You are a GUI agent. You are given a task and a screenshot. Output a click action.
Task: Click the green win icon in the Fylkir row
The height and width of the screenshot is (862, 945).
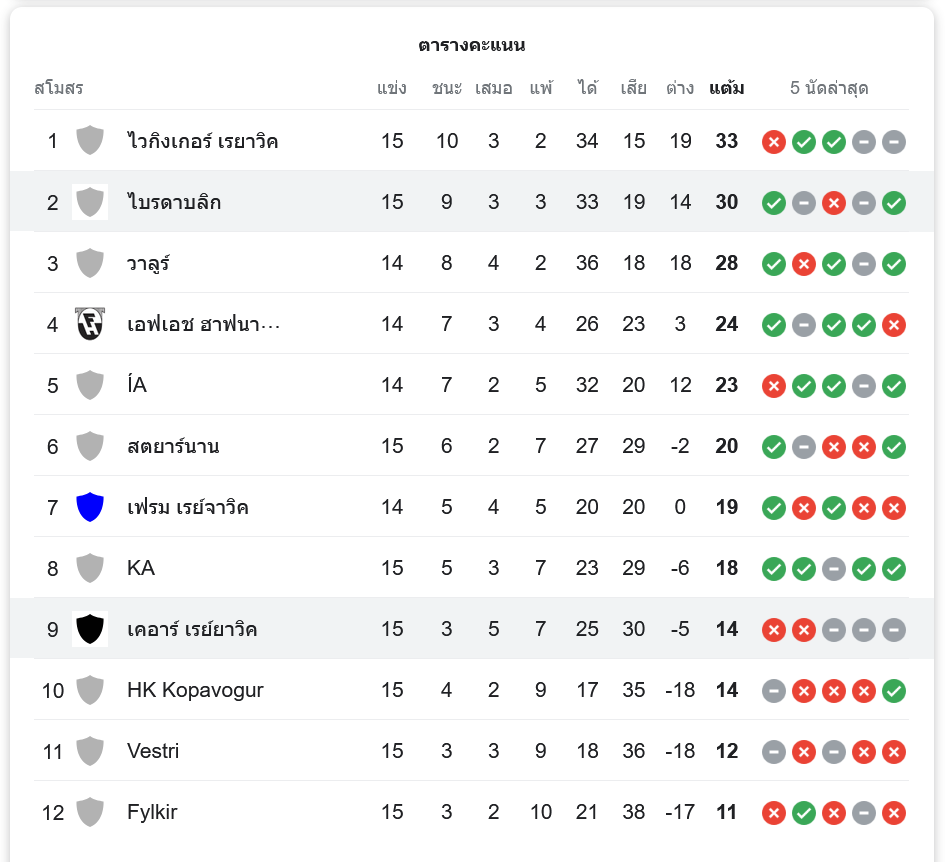[803, 813]
